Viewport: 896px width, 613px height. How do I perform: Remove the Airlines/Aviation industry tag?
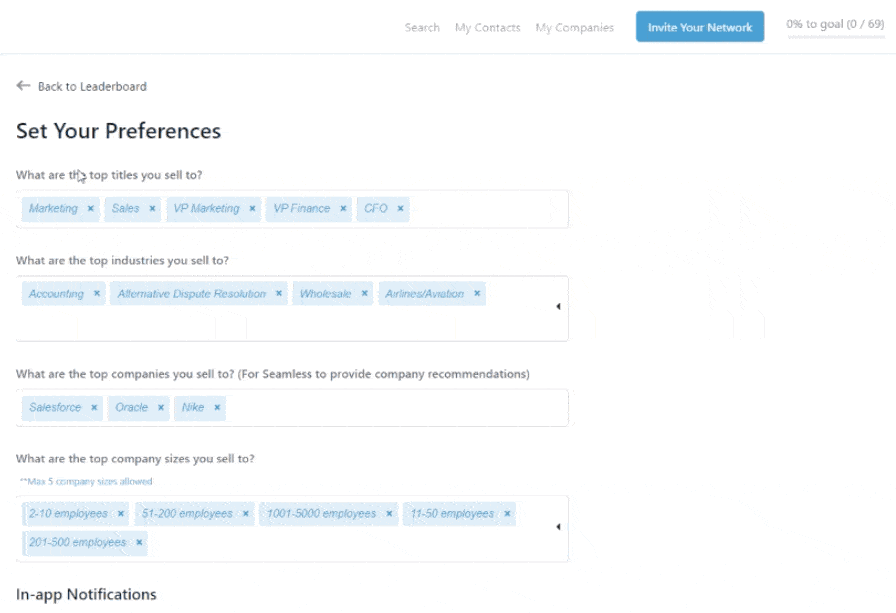coord(478,294)
